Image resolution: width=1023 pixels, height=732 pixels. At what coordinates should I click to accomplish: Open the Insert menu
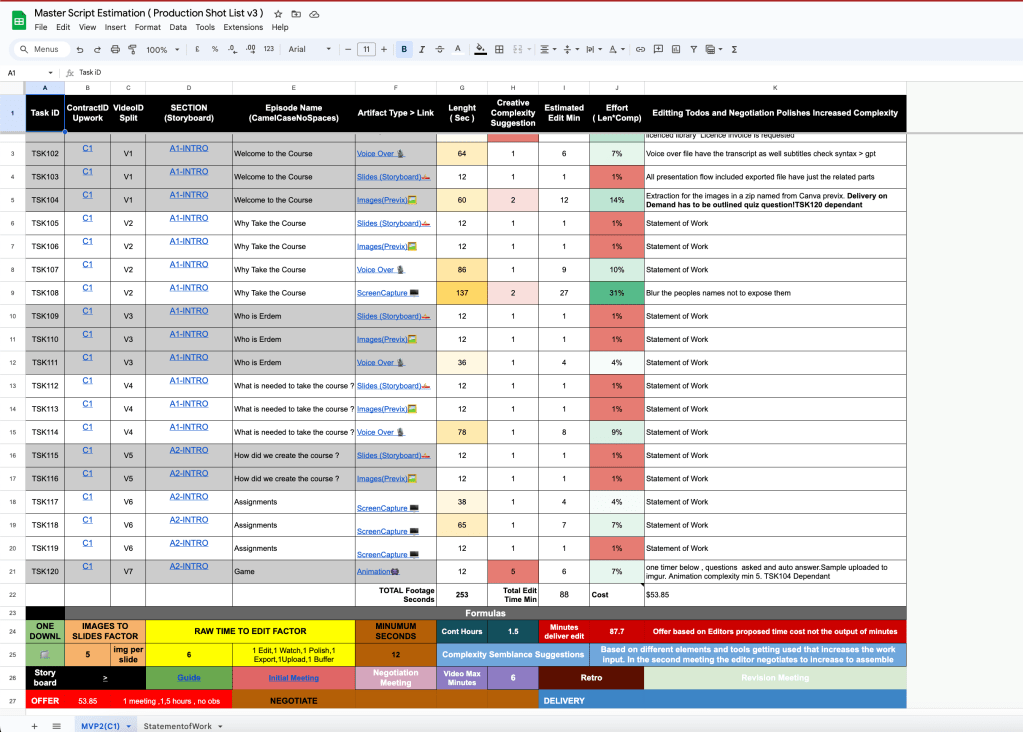tap(115, 27)
